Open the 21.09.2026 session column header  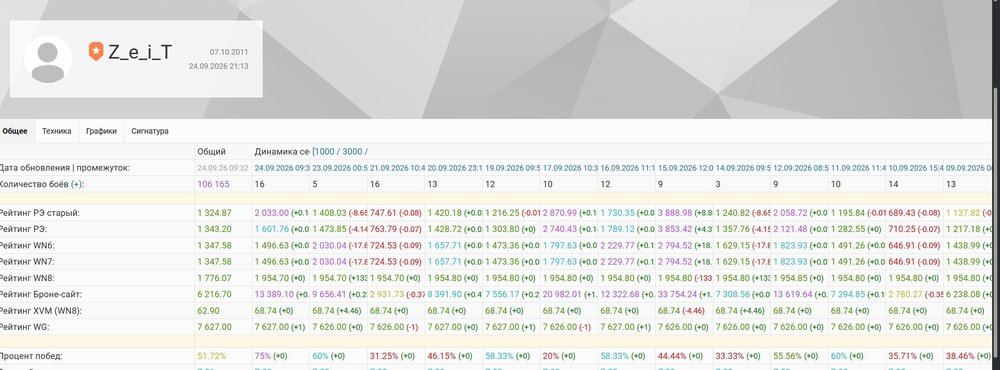coord(397,168)
